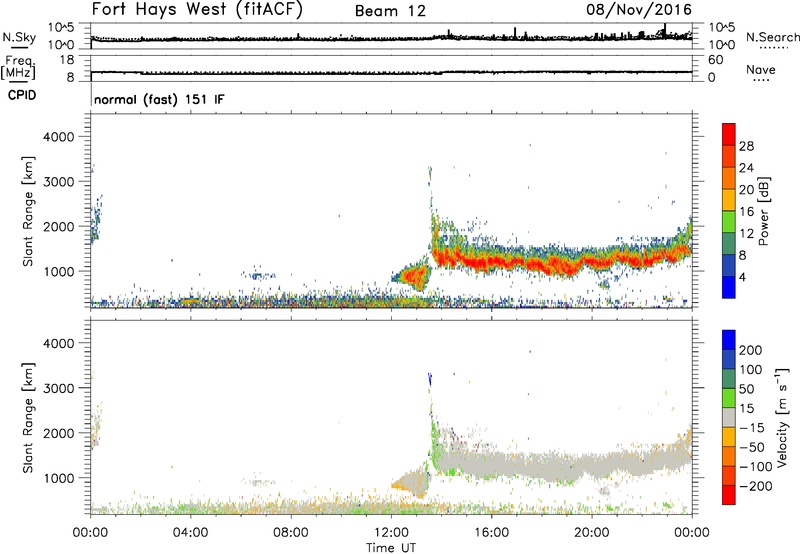Click the 08:00 time tick label
Viewport: 800px width, 554px height.
click(x=291, y=533)
